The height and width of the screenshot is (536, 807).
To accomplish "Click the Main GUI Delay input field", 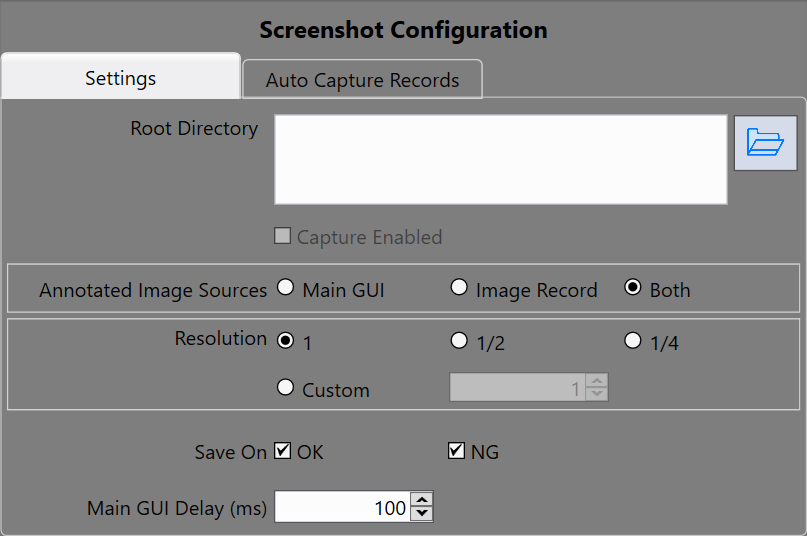I will 341,508.
